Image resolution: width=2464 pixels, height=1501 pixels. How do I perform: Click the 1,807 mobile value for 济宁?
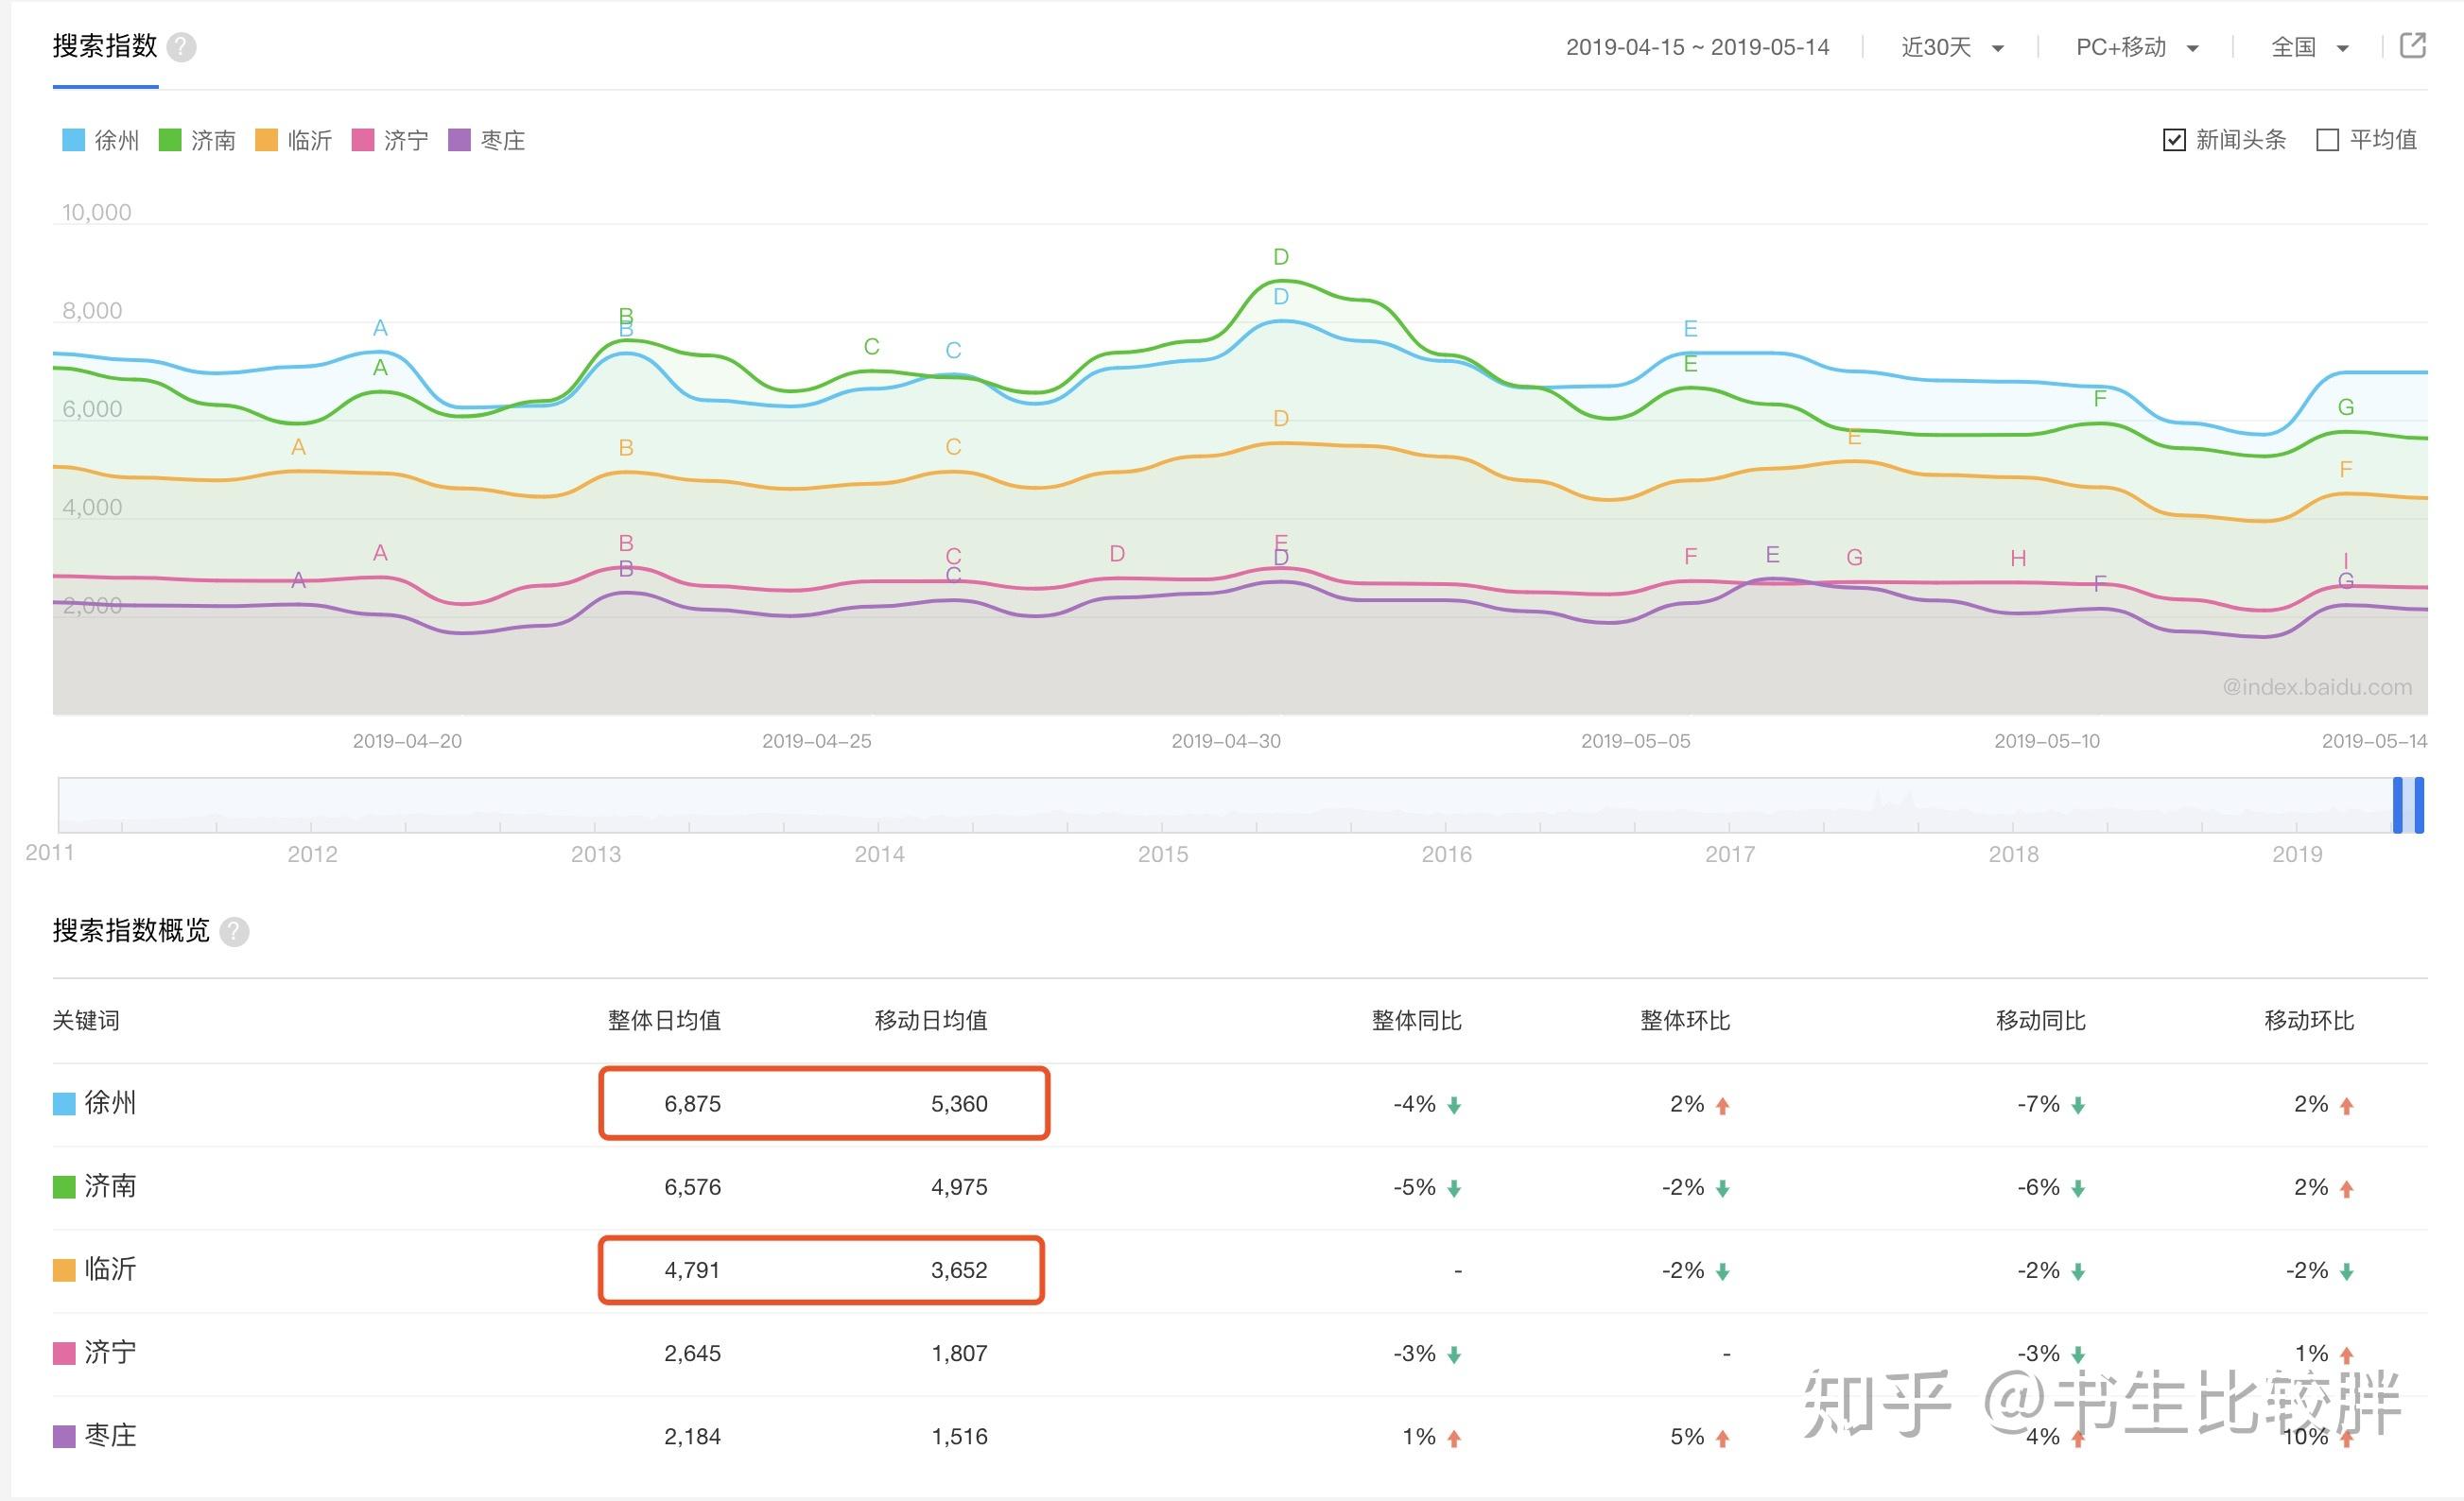point(959,1353)
